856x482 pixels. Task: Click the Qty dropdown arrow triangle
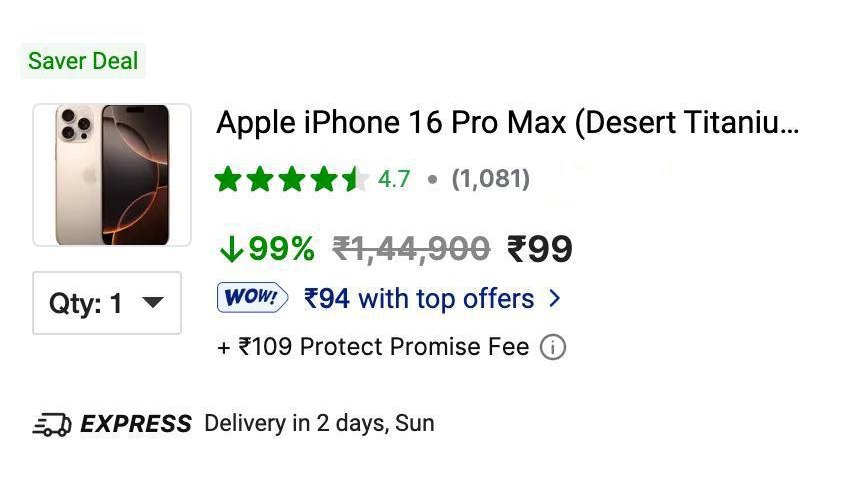(152, 302)
